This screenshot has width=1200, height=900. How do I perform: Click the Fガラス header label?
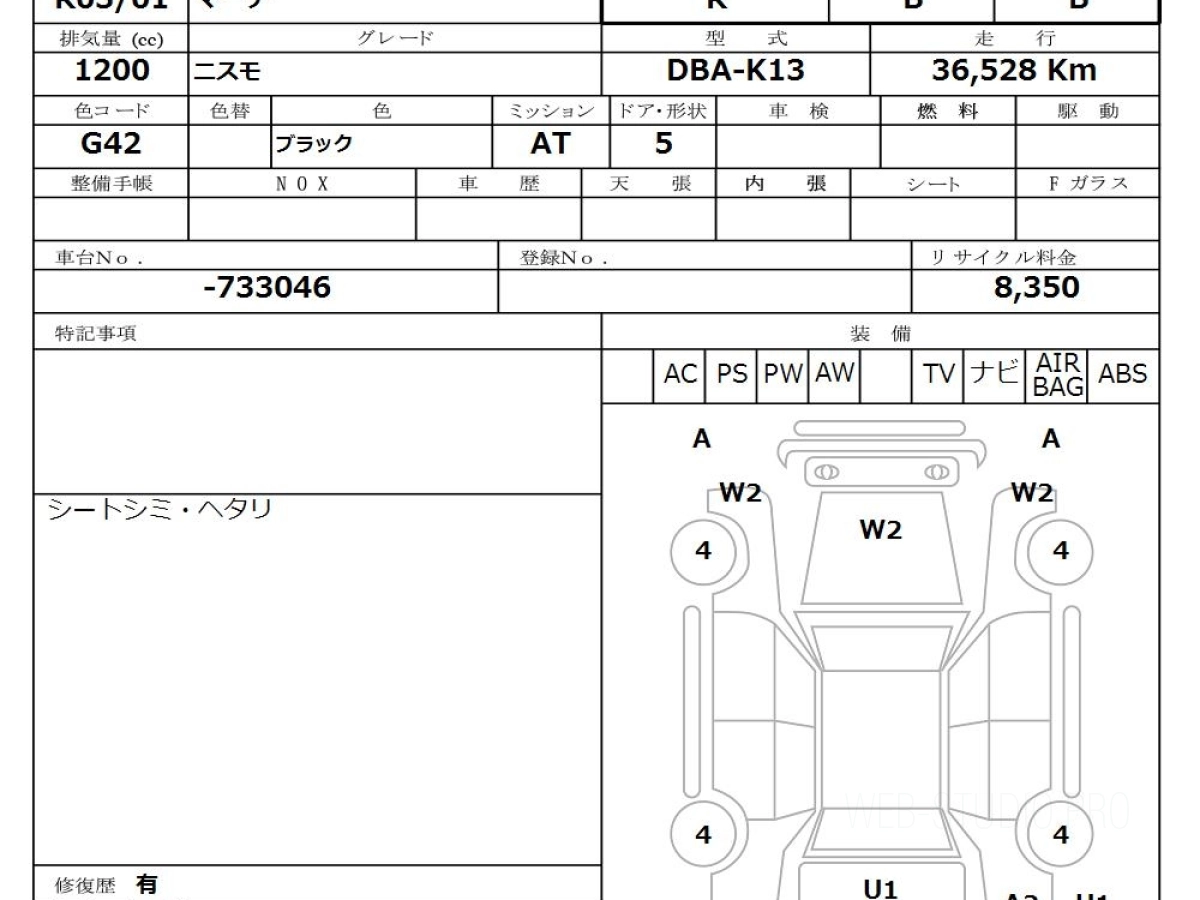[1088, 184]
